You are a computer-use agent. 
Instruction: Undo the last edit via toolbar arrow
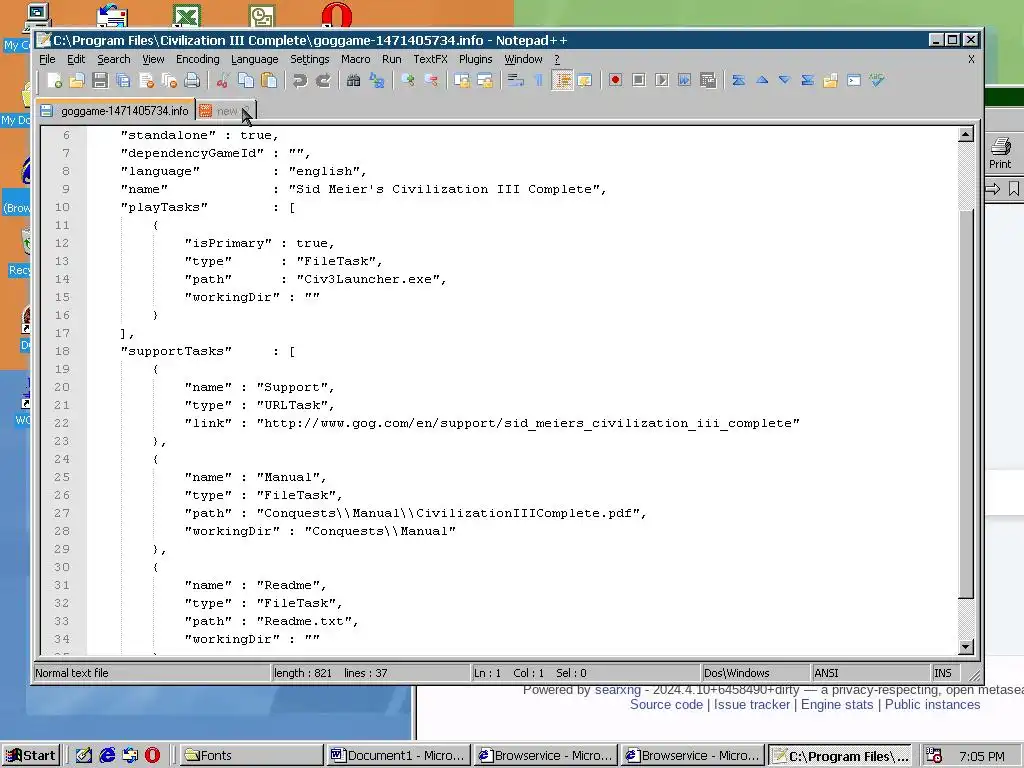coord(300,80)
